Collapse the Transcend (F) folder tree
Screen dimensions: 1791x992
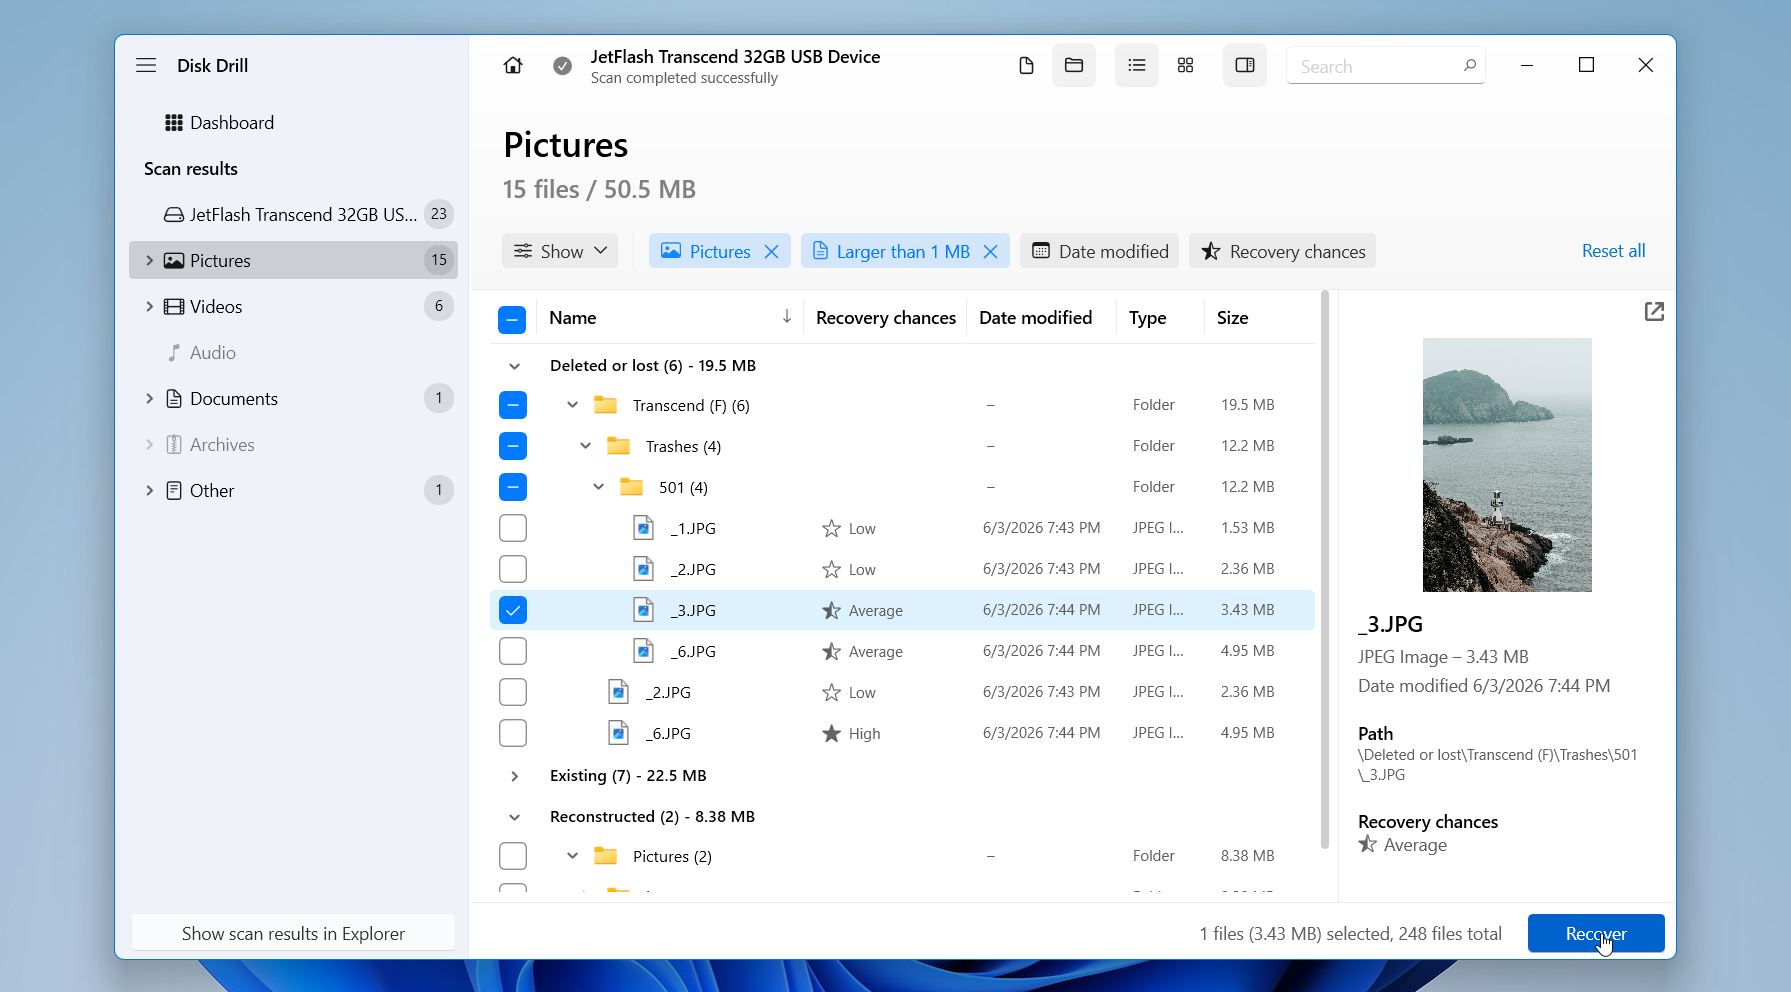point(572,405)
